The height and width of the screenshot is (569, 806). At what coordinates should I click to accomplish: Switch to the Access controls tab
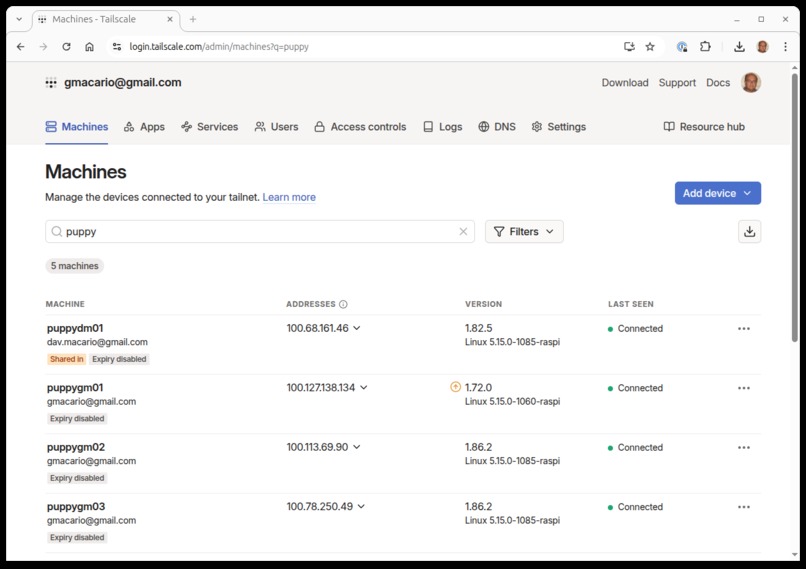point(360,126)
